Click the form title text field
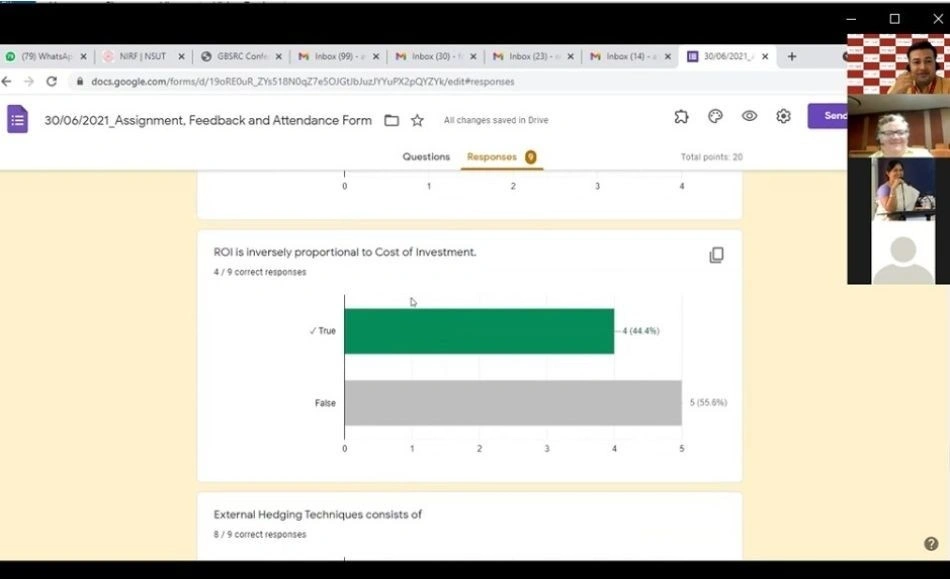This screenshot has width=950, height=580. (x=208, y=120)
